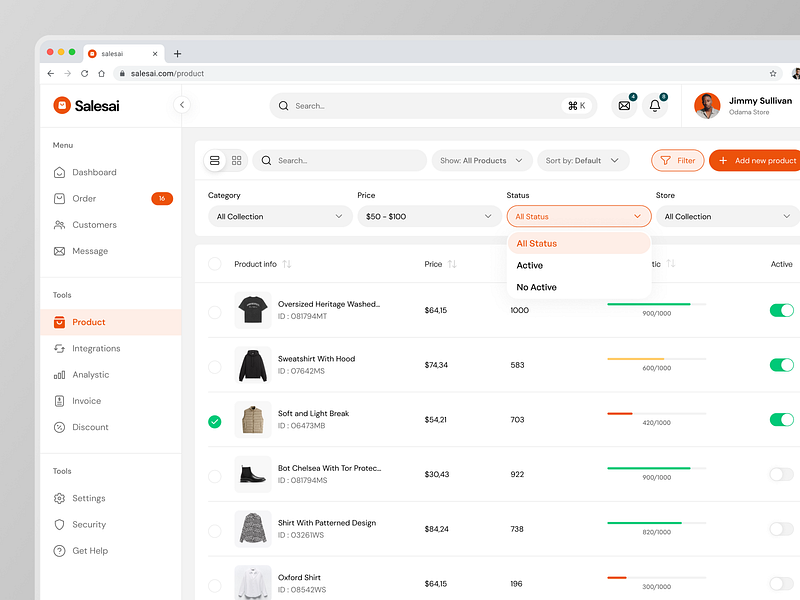Select Bot Chelsea row checkbox
This screenshot has width=800, height=600.
pos(215,476)
